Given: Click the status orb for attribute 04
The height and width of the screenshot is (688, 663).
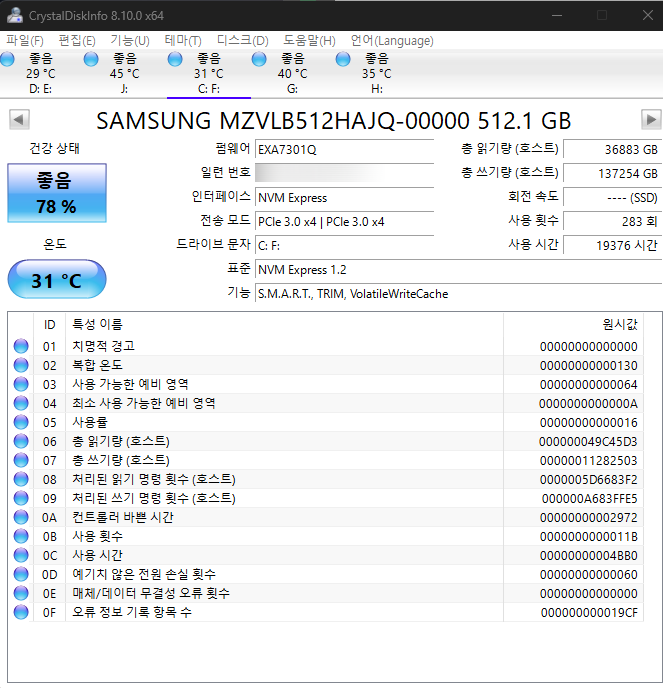Looking at the screenshot, I should click(x=21, y=403).
